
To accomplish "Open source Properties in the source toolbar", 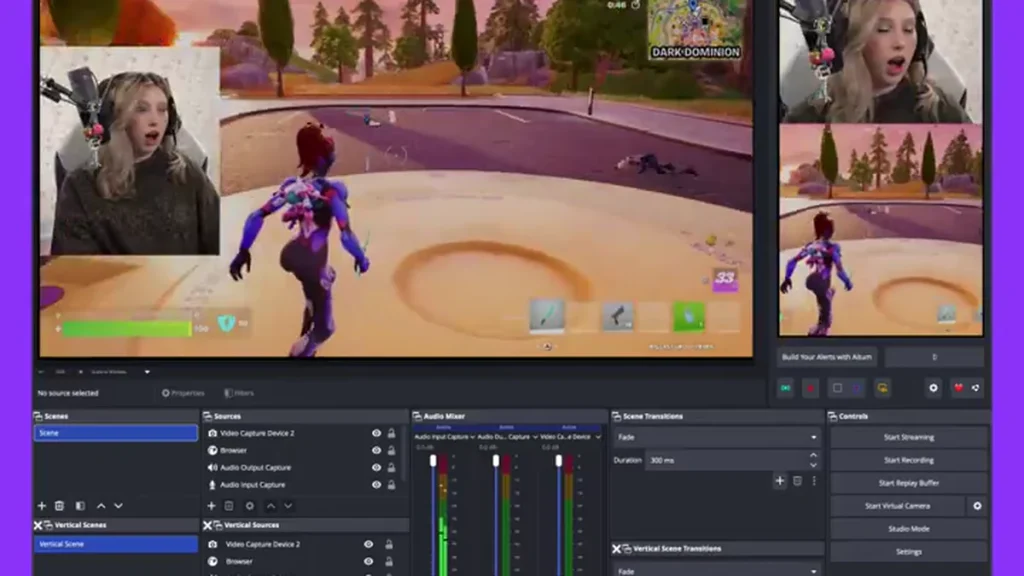I will pyautogui.click(x=183, y=393).
